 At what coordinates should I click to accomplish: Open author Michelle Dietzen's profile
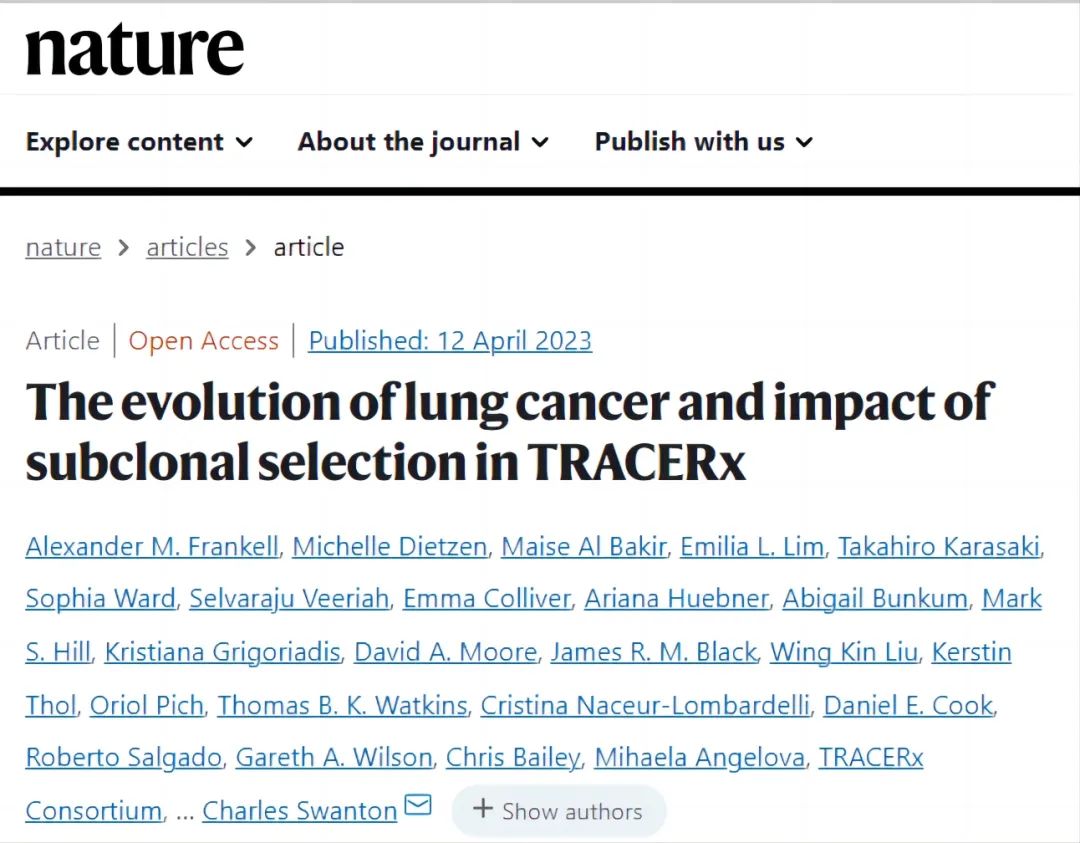click(390, 547)
